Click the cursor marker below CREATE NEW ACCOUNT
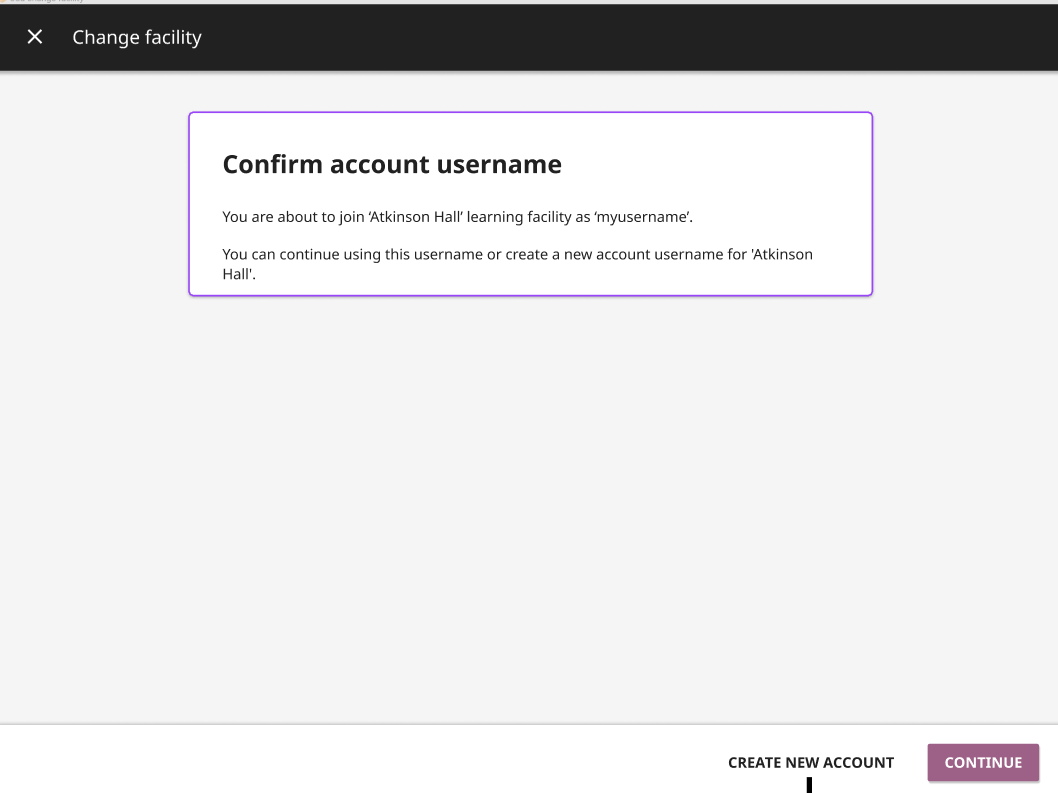Image resolution: width=1058 pixels, height=793 pixels. [x=808, y=786]
